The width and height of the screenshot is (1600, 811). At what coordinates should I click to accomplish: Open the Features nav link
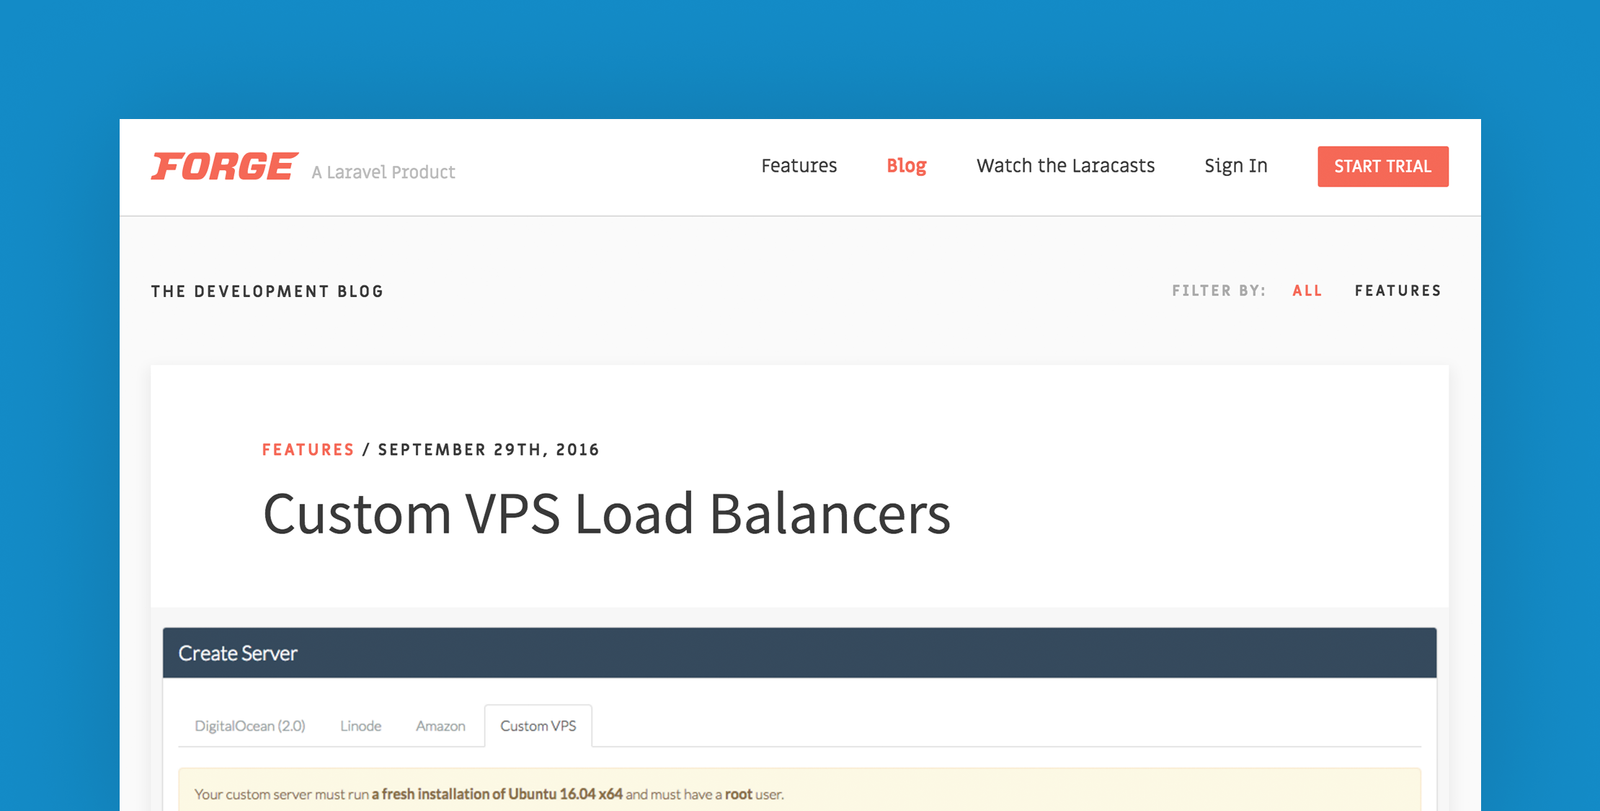799,166
